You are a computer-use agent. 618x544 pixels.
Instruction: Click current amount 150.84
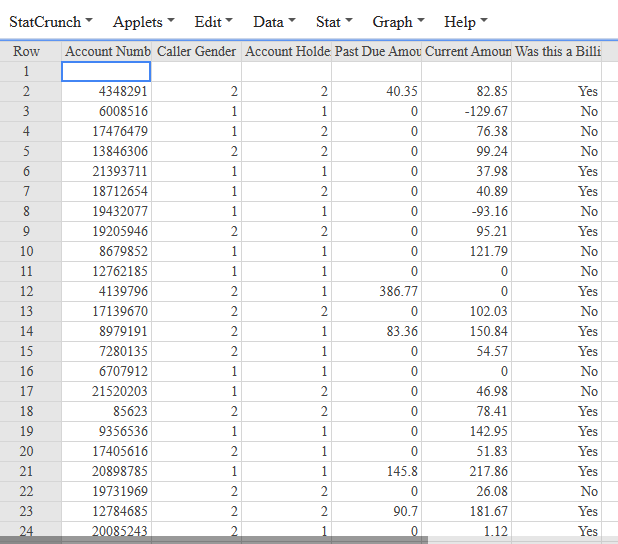point(467,332)
